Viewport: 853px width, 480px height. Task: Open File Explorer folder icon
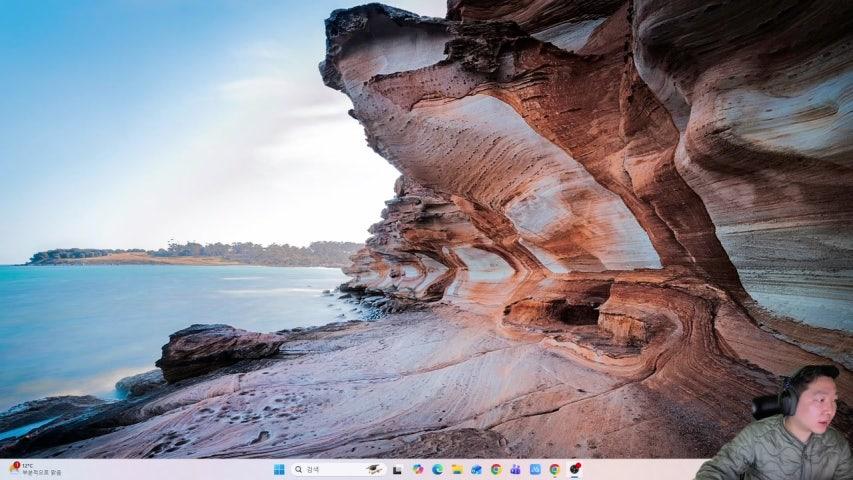[x=457, y=469]
